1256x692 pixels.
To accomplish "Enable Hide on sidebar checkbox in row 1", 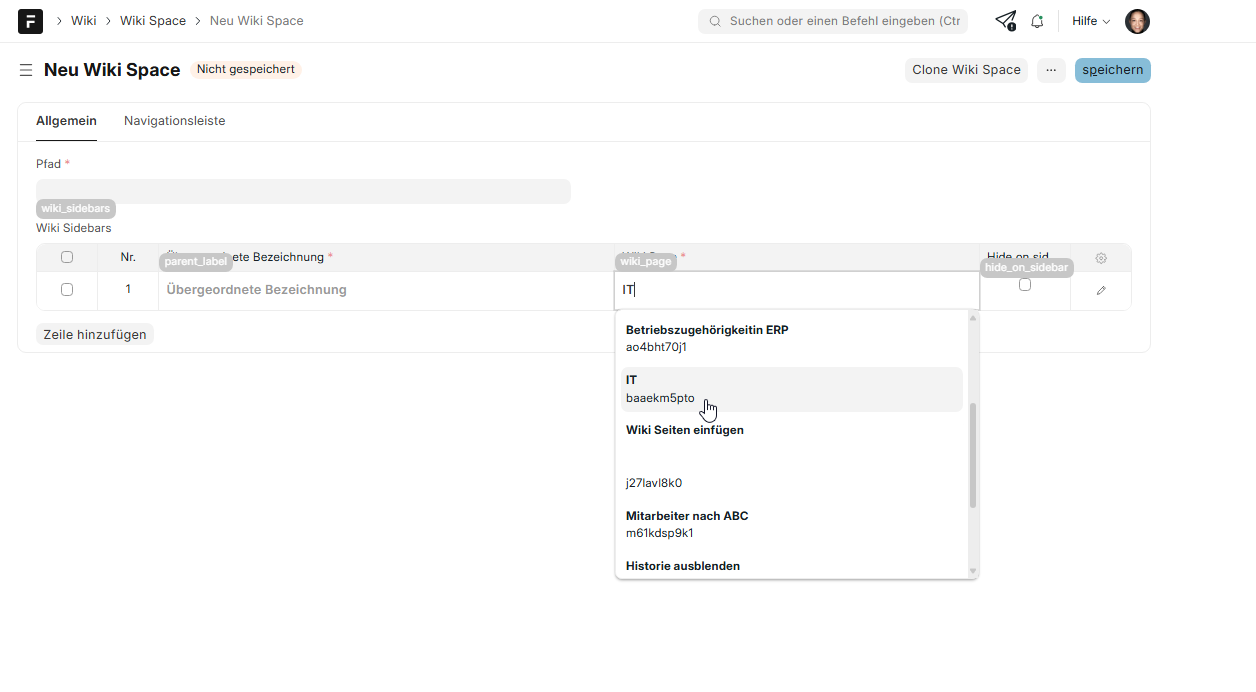I will tap(1024, 285).
